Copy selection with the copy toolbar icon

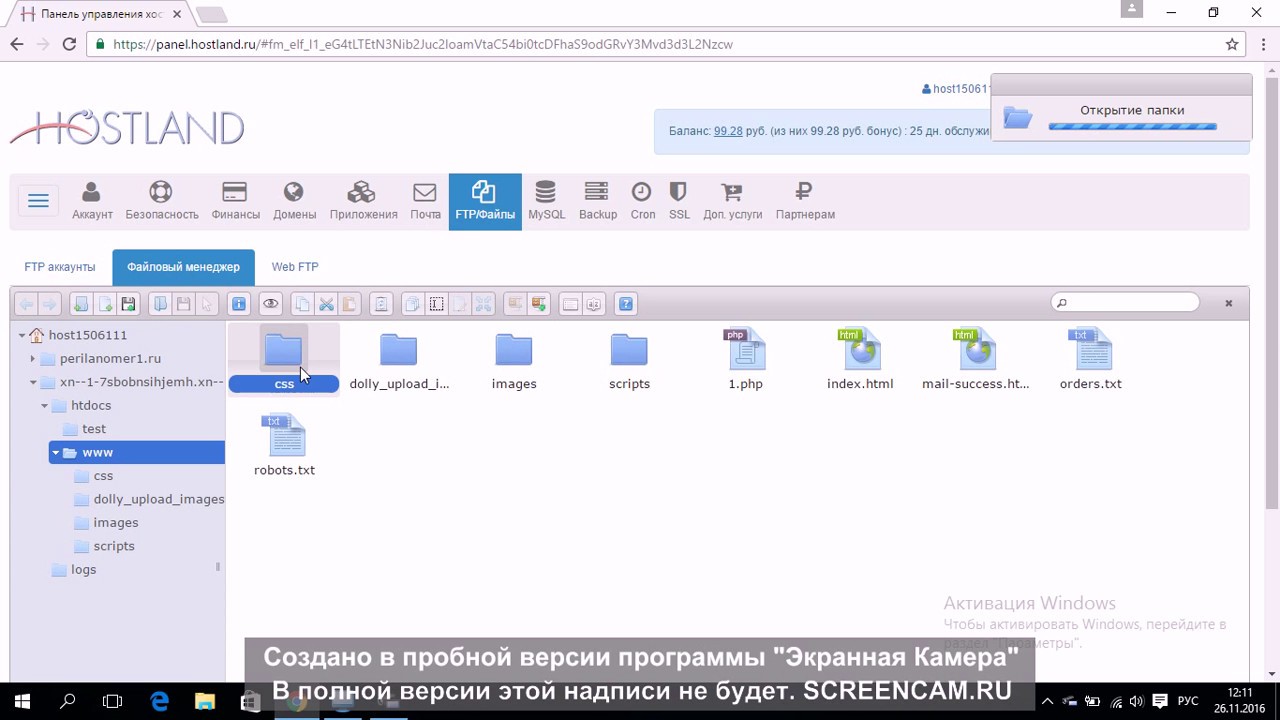point(302,304)
